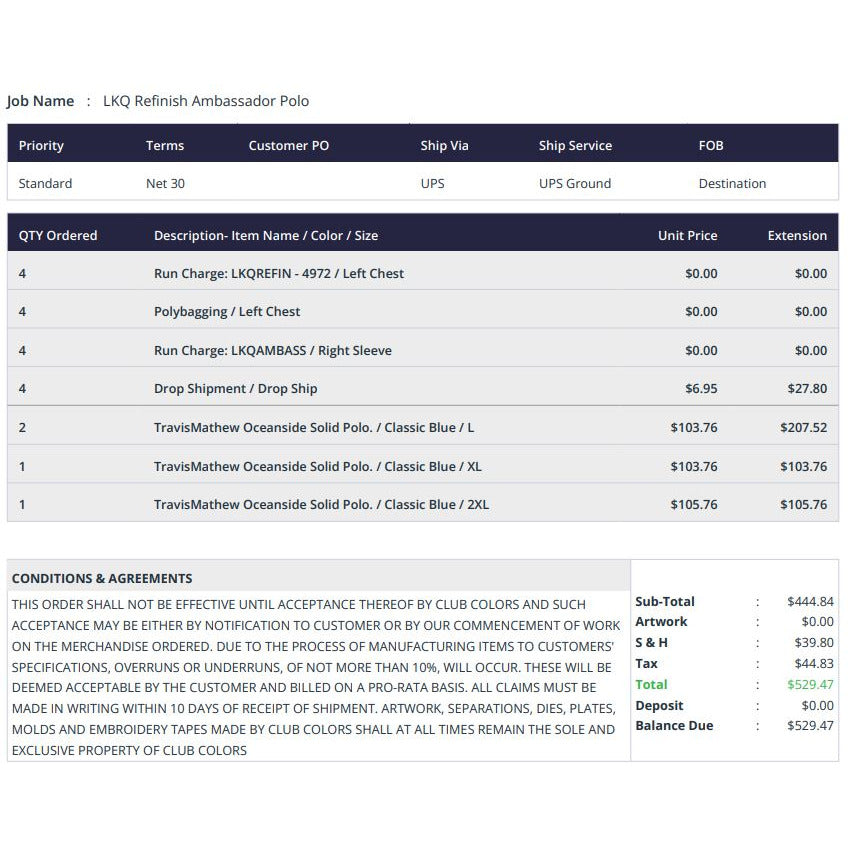Select the Job Name value LKQ Refinish Ambassador Polo
Viewport: 848px width, 848px height.
click(x=206, y=101)
